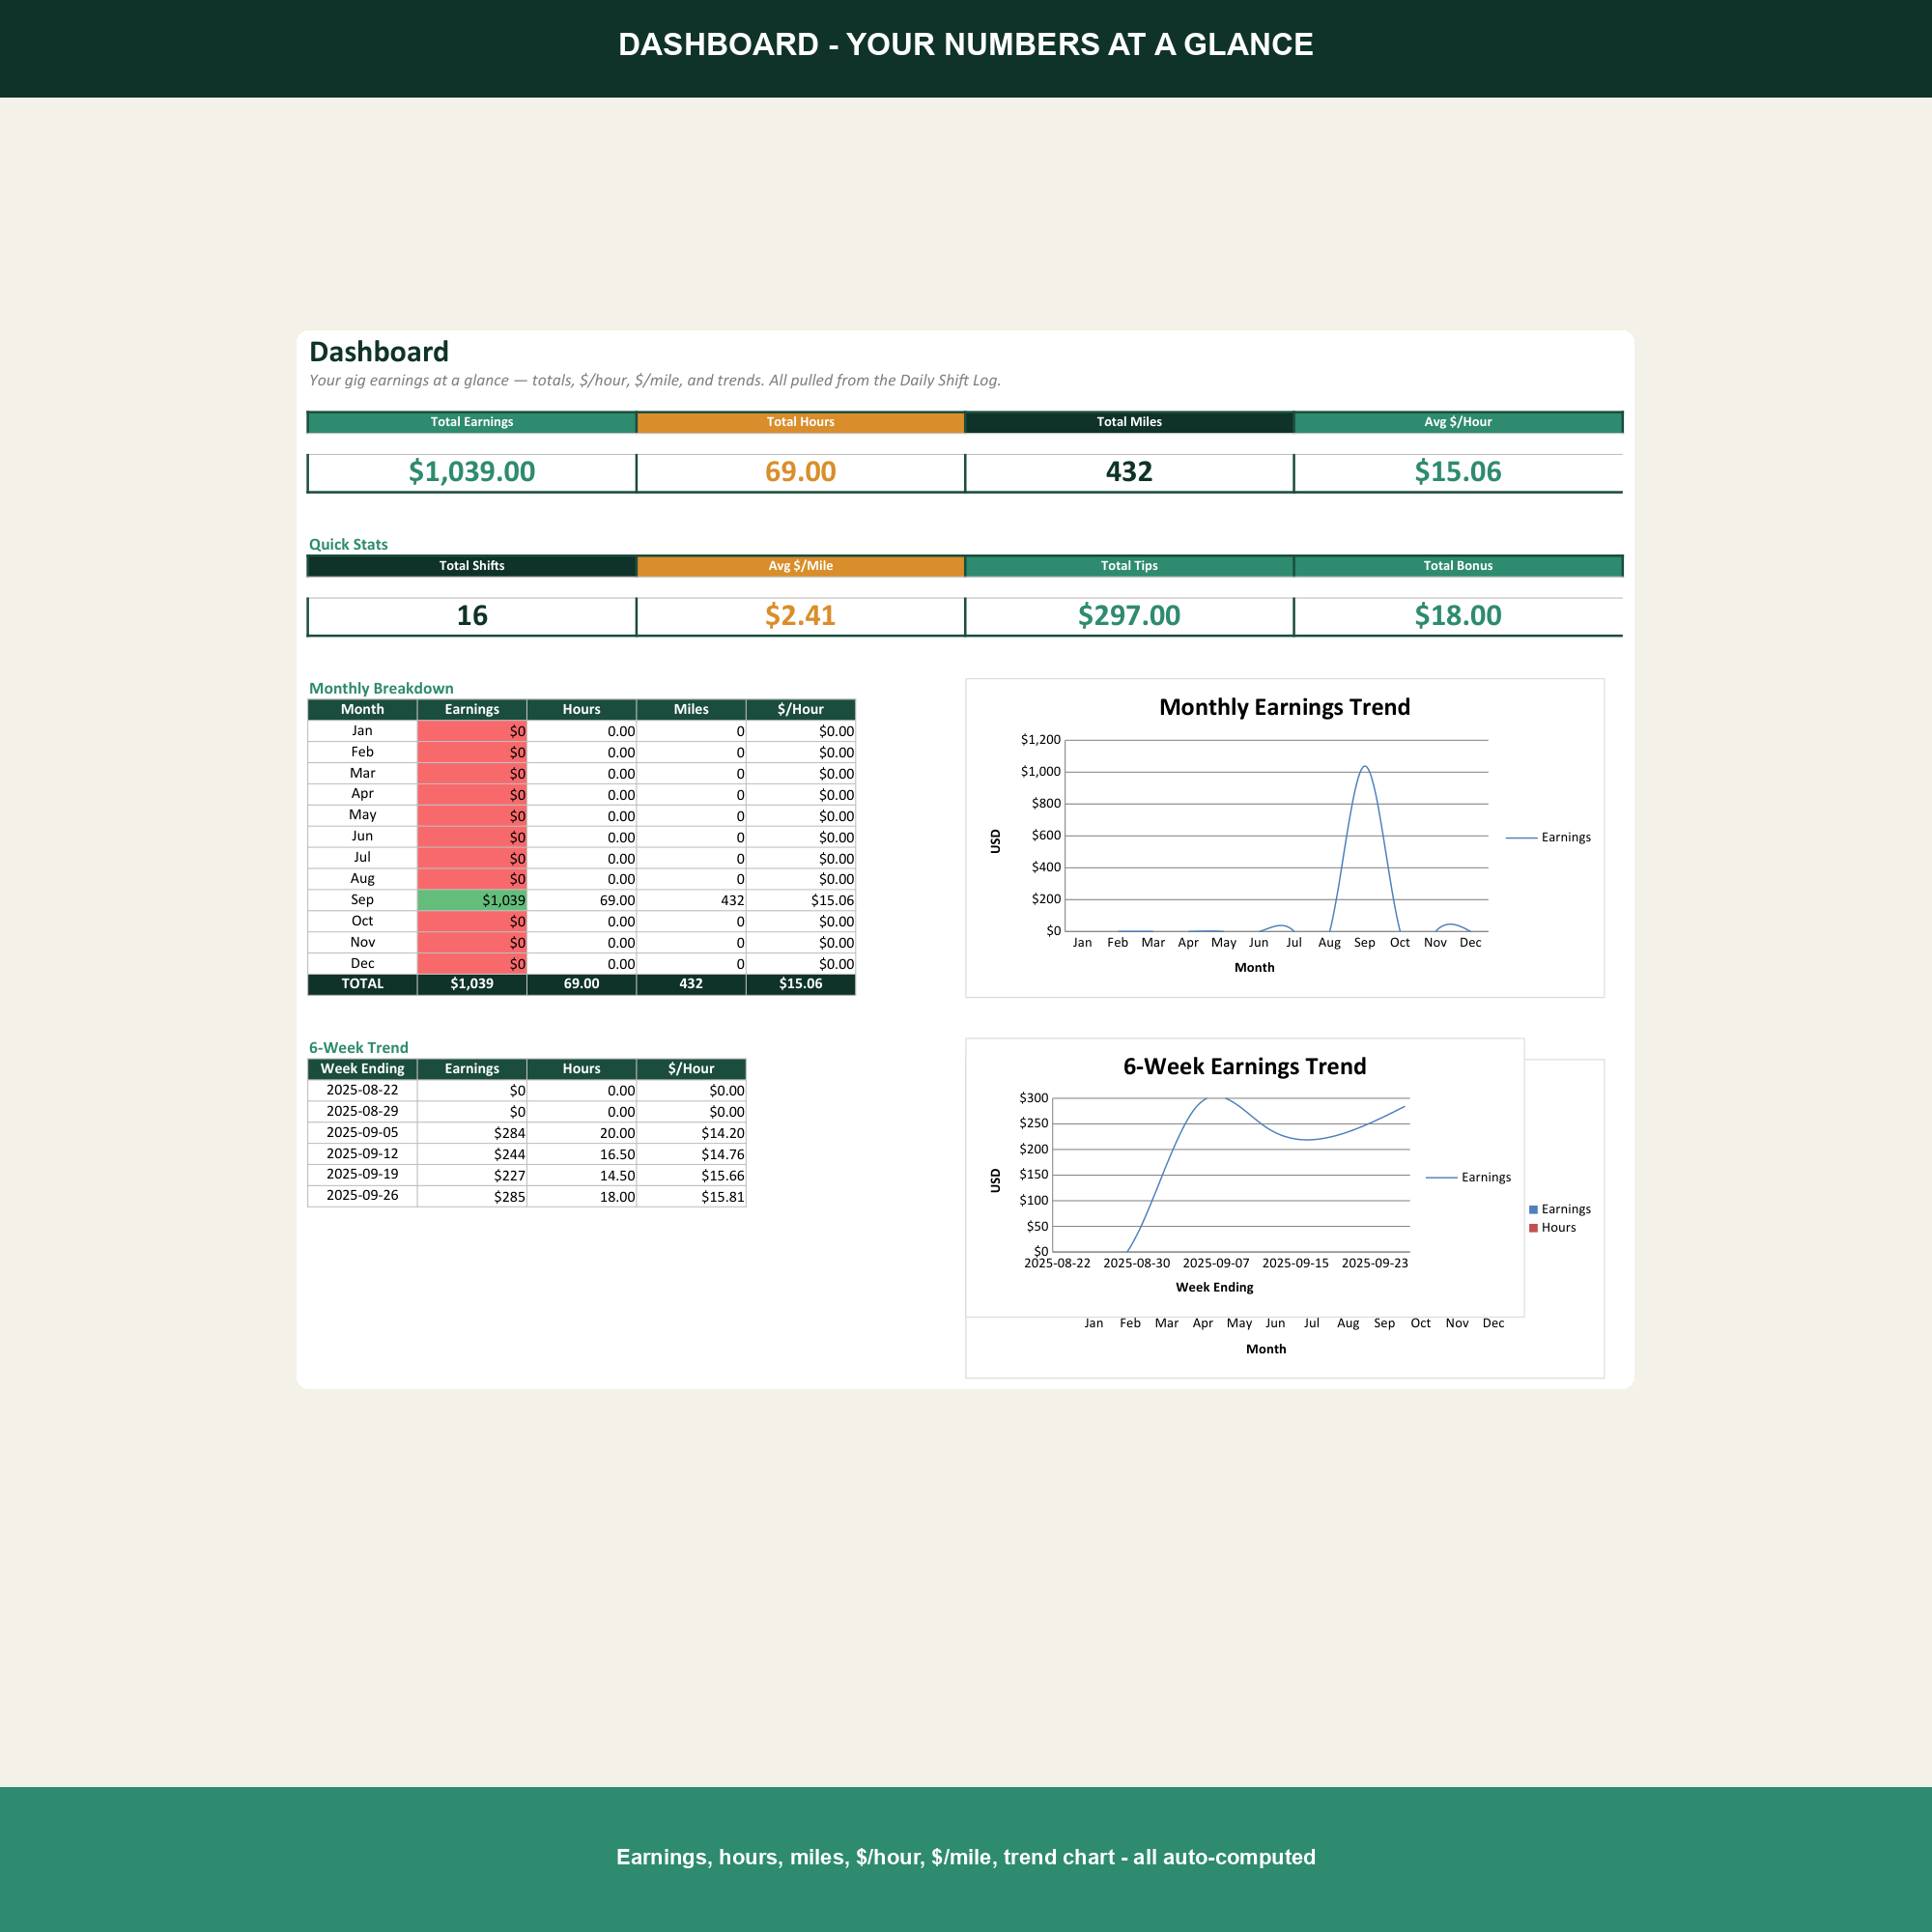1932x1932 pixels.
Task: Click the Avg $/Hour header label
Action: 1457,422
